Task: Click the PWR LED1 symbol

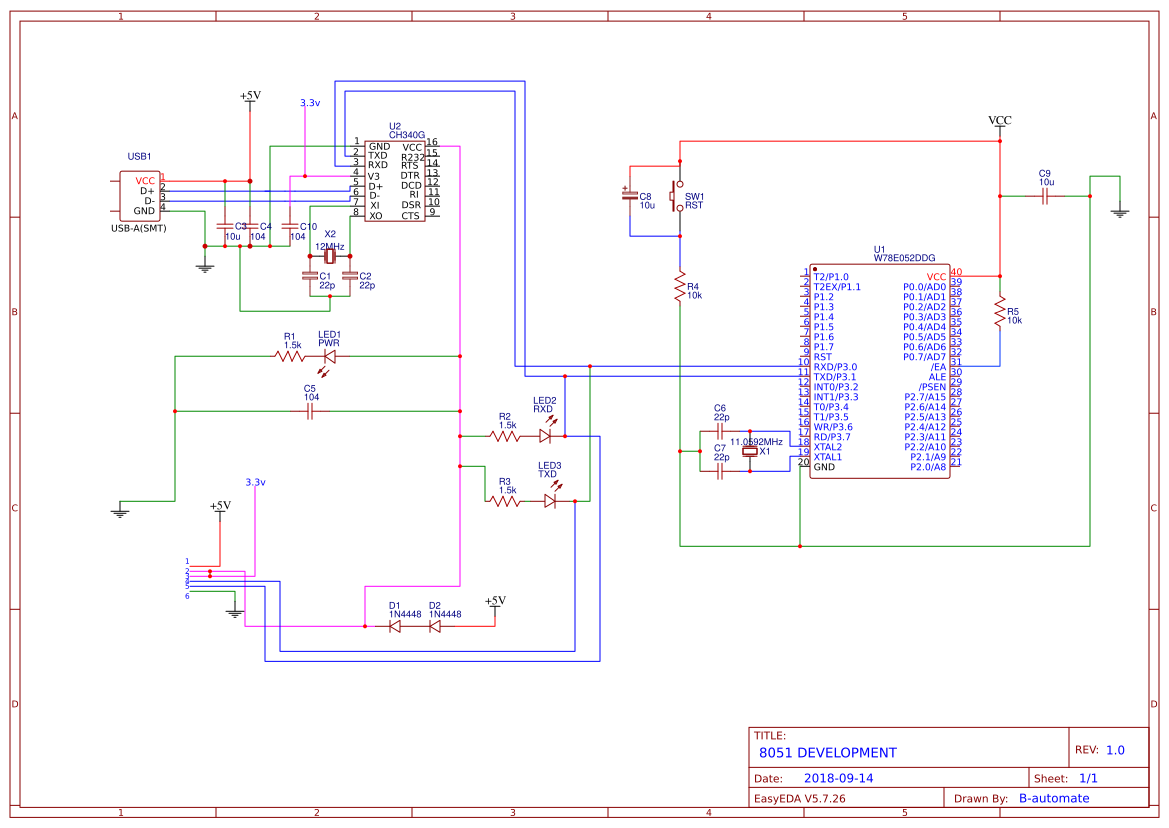Action: point(329,354)
